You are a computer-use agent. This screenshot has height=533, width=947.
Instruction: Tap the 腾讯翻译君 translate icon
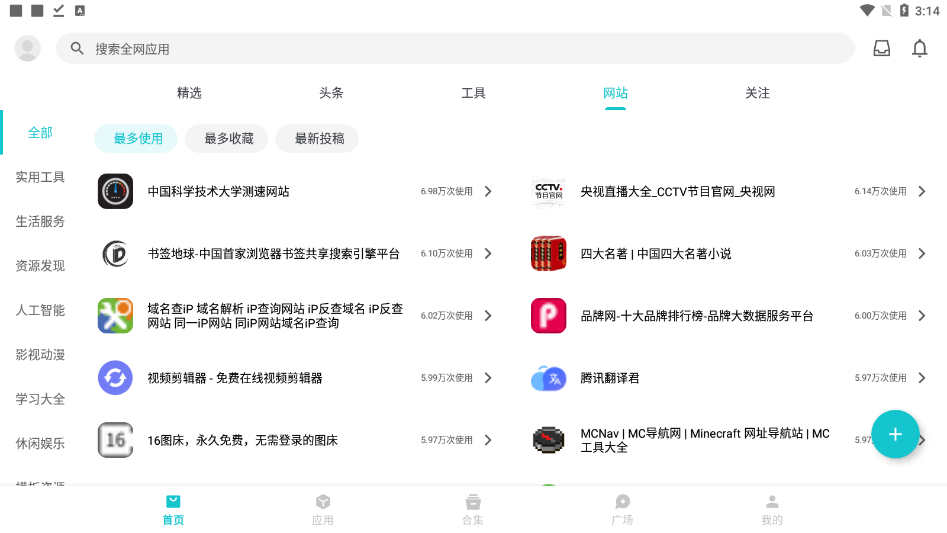(x=548, y=378)
